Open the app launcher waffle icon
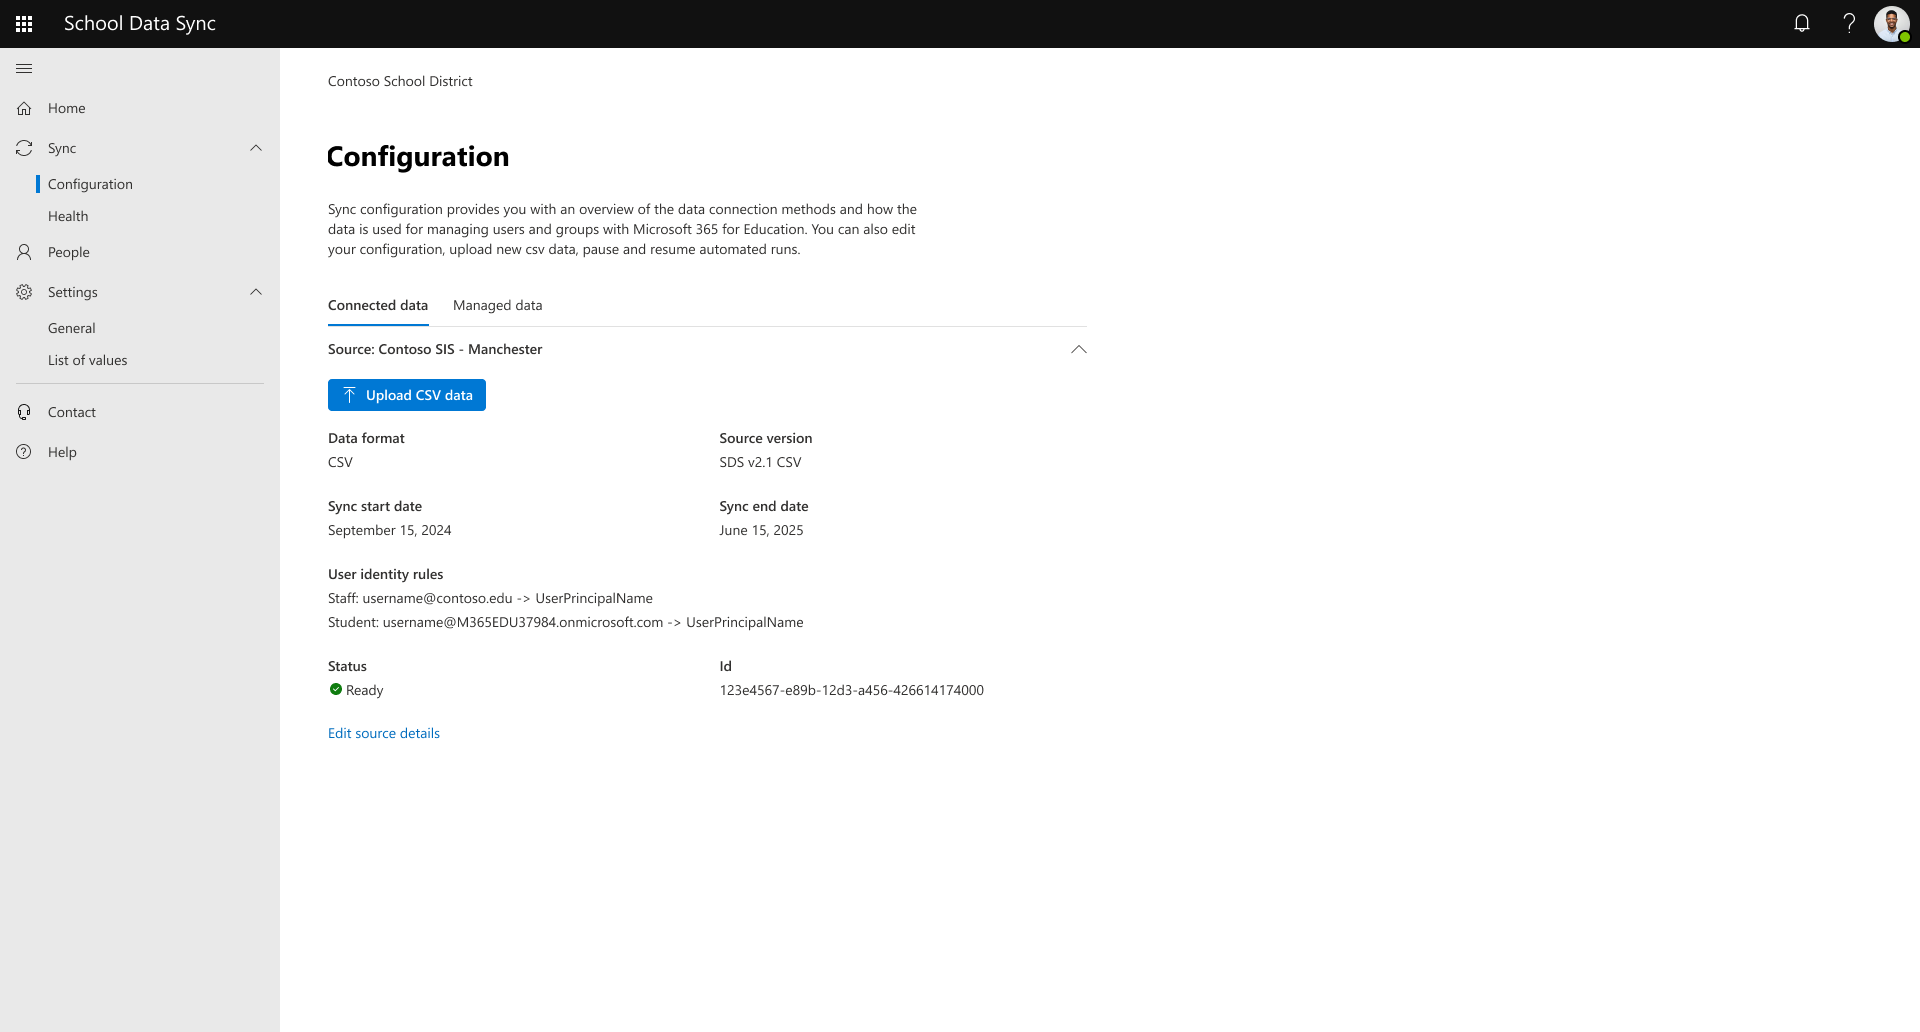 pyautogui.click(x=24, y=24)
